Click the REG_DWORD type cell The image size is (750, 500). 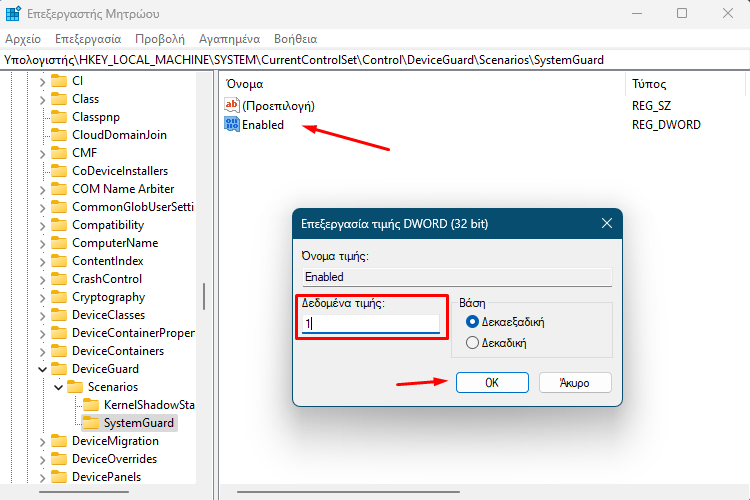(x=666, y=125)
